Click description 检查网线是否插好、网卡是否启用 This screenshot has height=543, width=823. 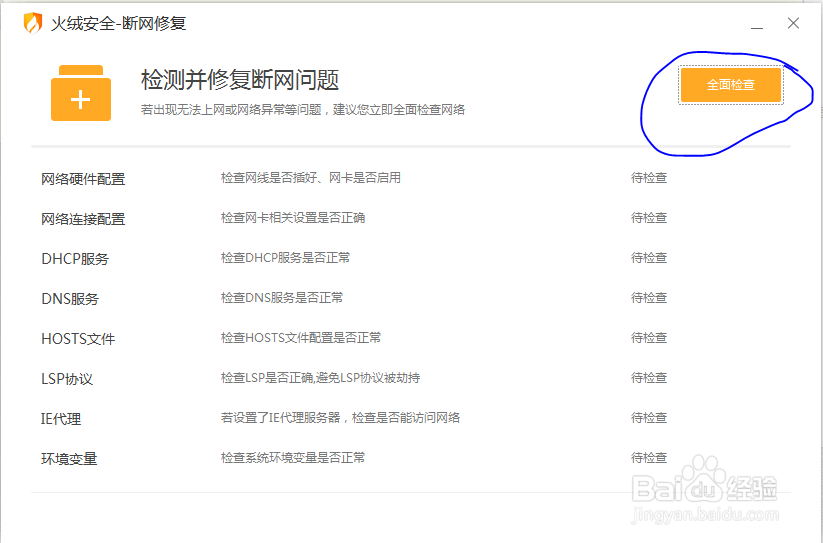[x=311, y=178]
